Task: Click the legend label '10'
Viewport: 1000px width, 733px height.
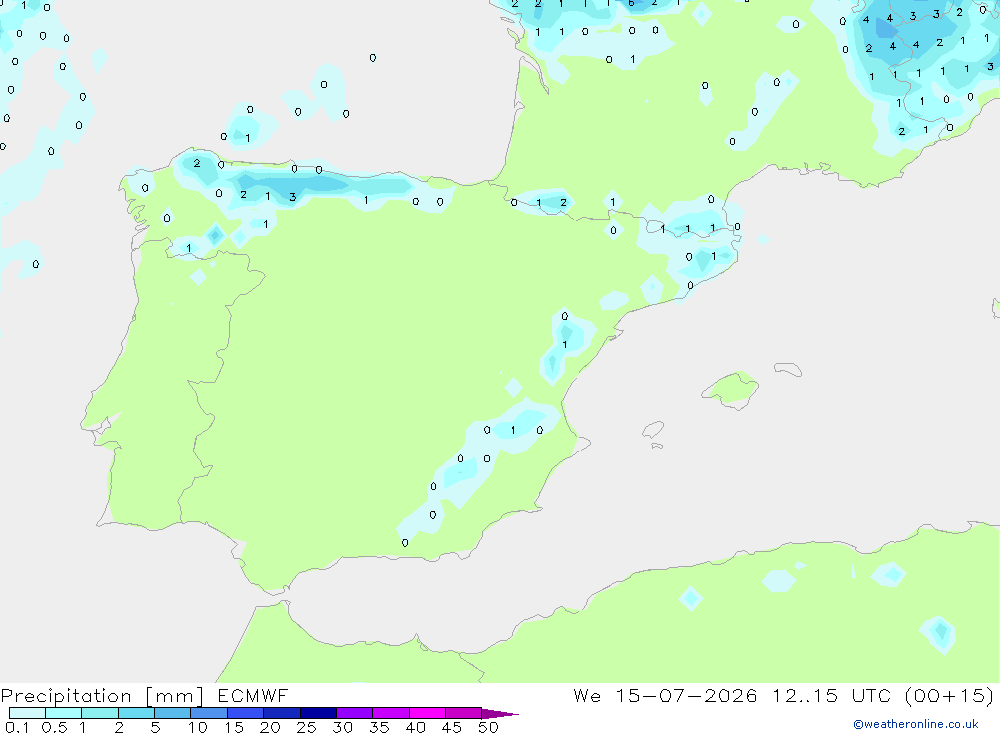Action: 198,727
